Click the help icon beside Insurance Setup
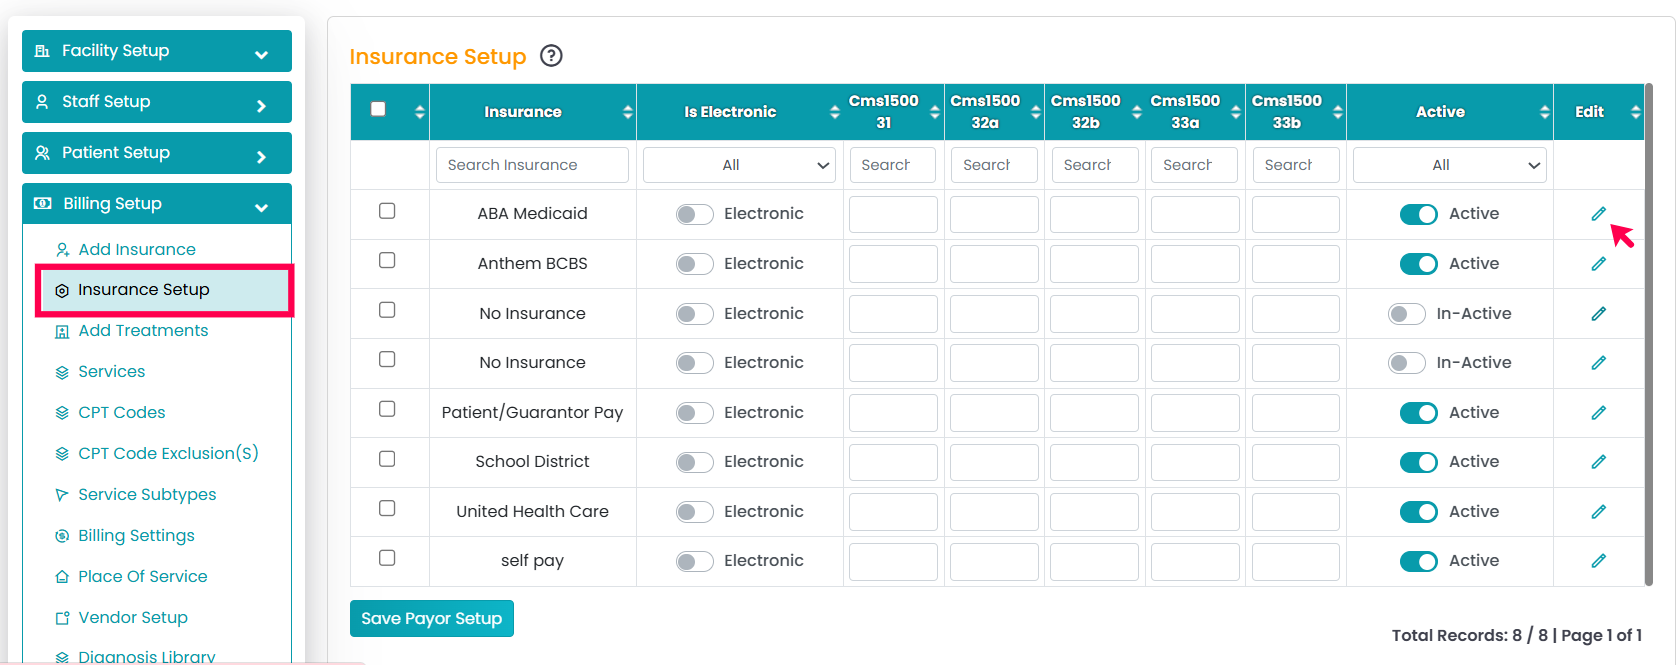Viewport: 1680px width, 665px height. 551,56
